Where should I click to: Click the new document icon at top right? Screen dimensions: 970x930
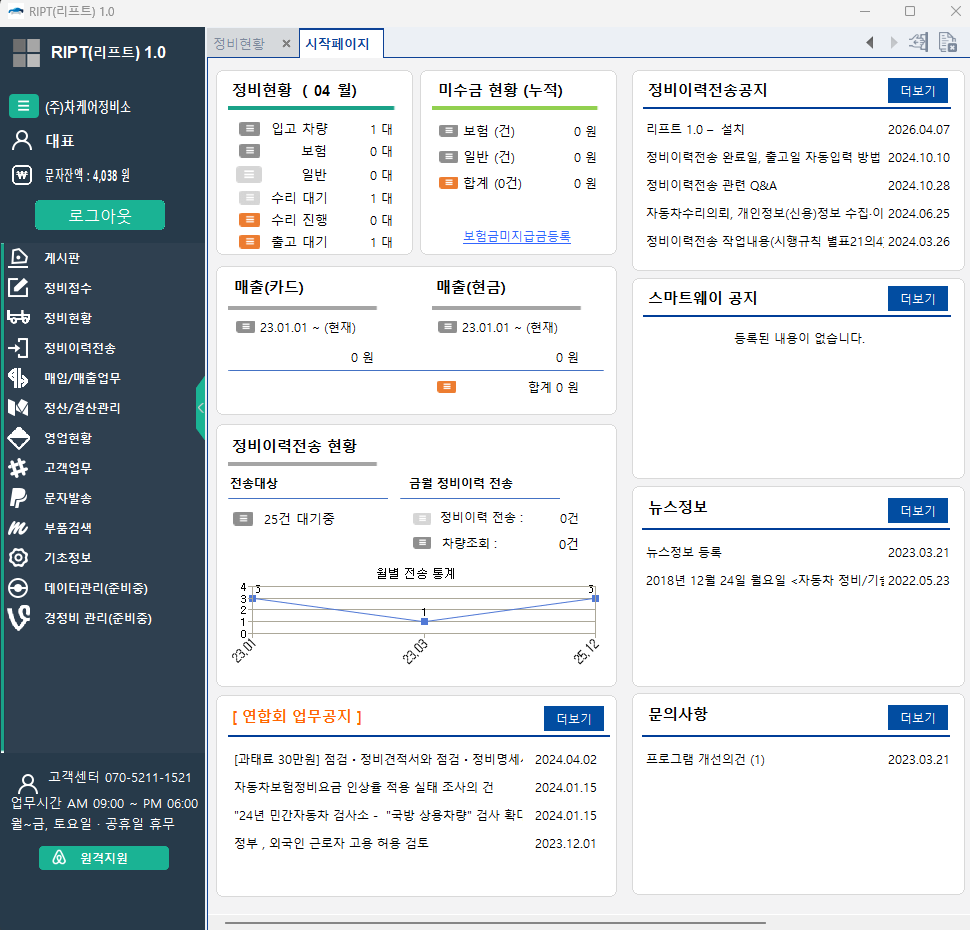(x=946, y=42)
